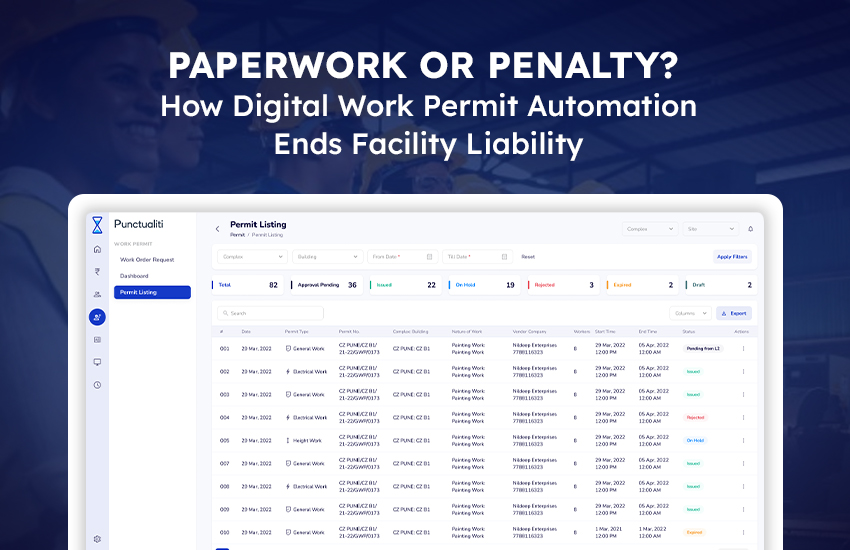Click the Expired badge in row 010
Image resolution: width=850 pixels, height=550 pixels.
click(694, 532)
